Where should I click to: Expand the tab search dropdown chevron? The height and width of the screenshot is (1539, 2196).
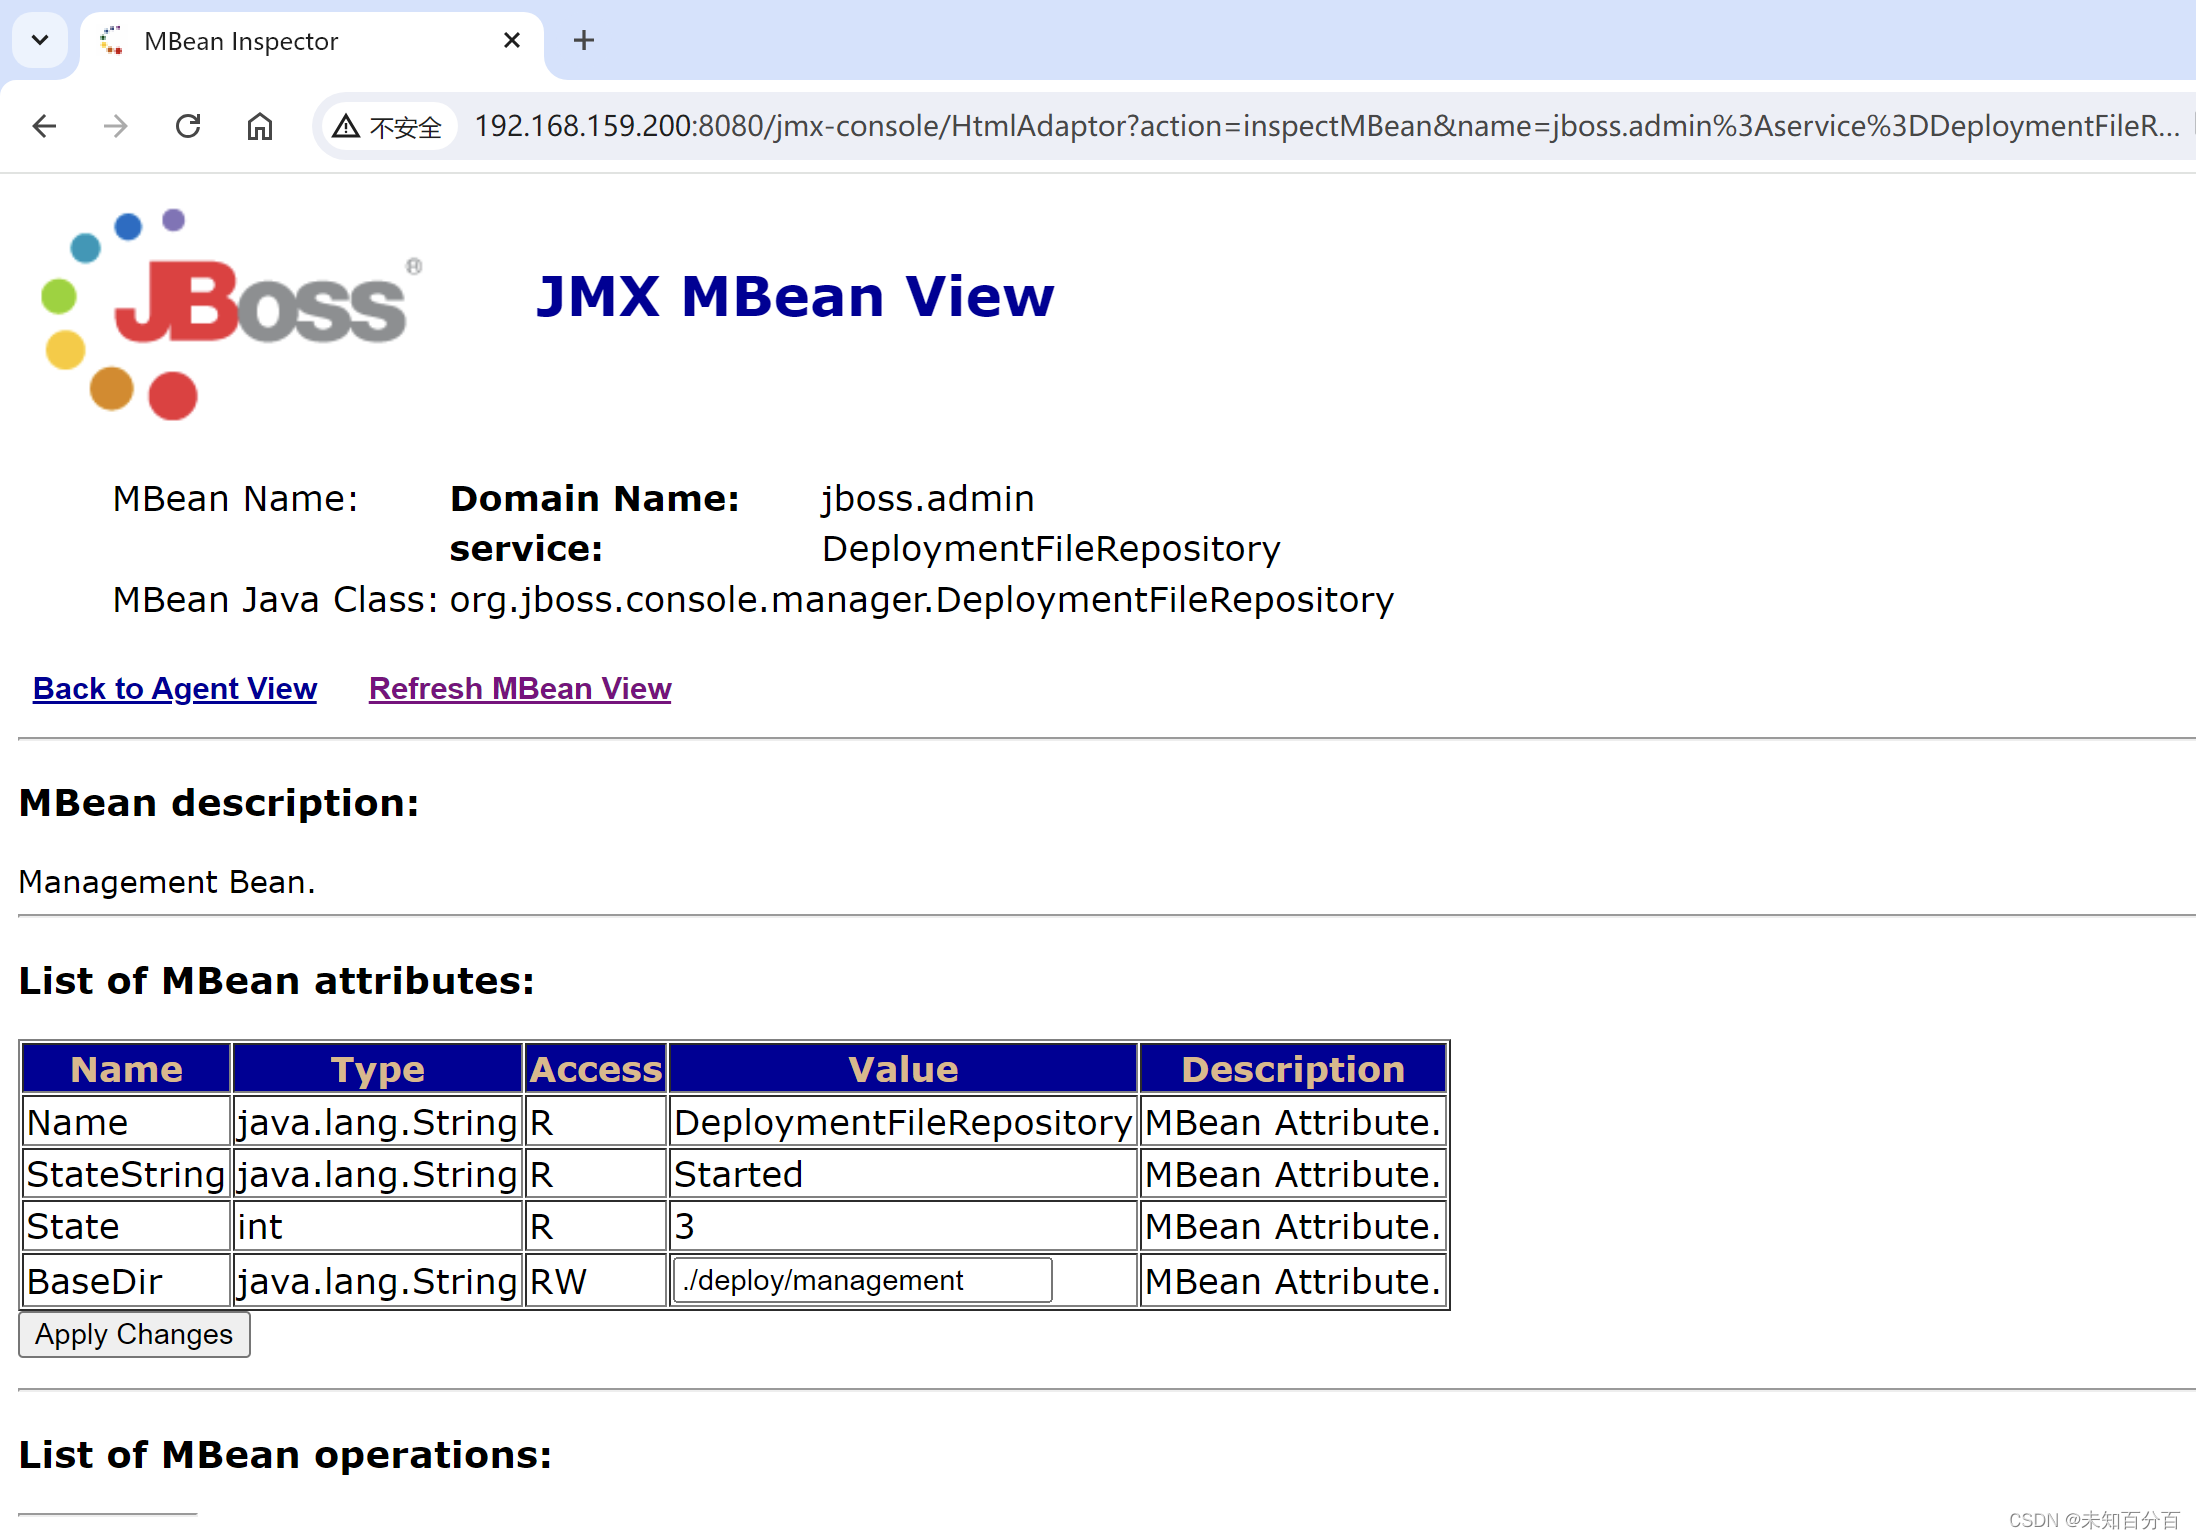(x=40, y=40)
